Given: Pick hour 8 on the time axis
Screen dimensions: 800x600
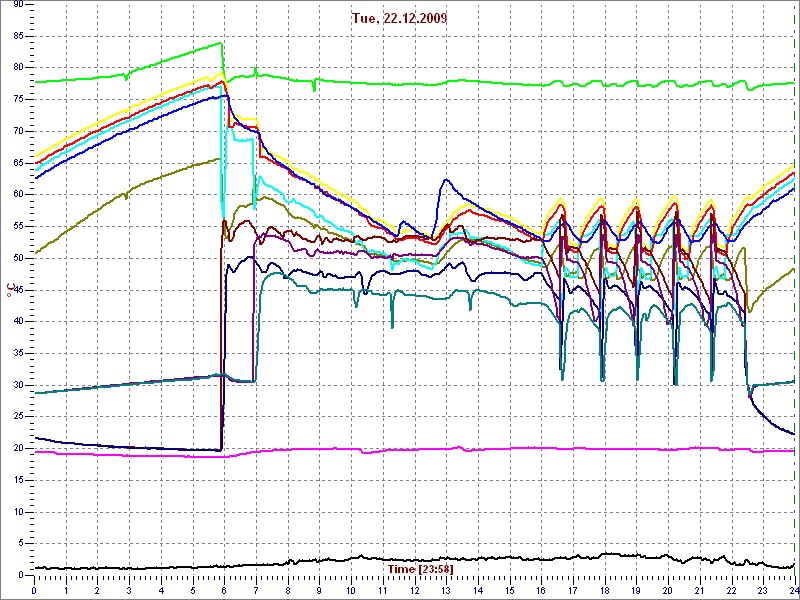Looking at the screenshot, I should [288, 590].
